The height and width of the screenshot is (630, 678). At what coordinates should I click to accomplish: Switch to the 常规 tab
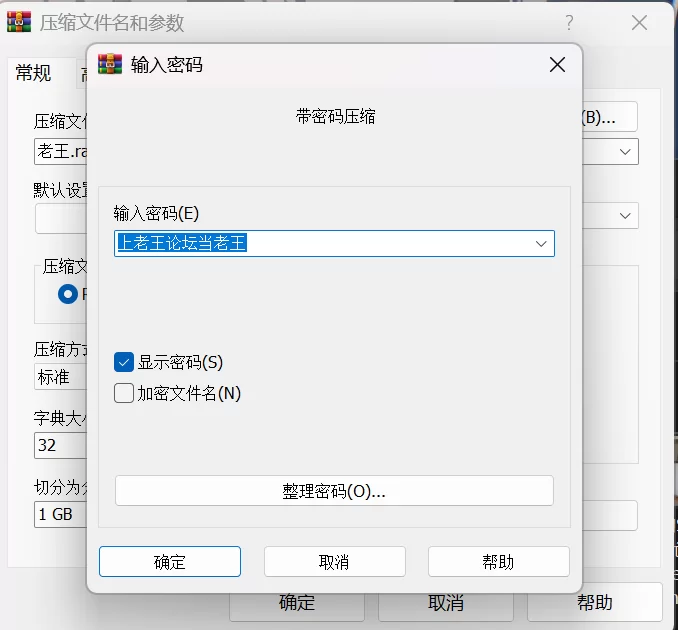(33, 73)
